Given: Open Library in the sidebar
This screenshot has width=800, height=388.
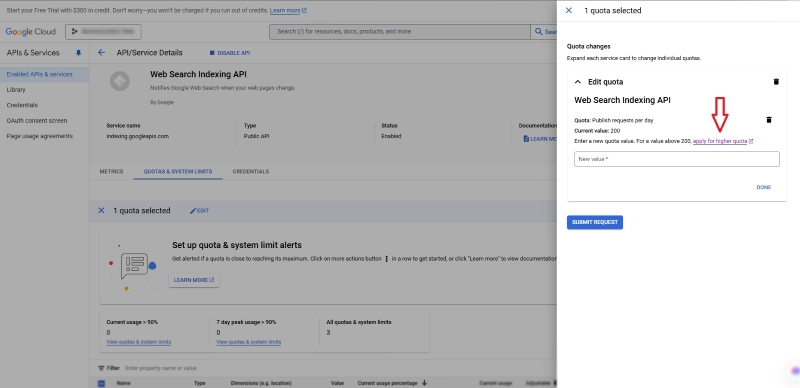Looking at the screenshot, I should pos(16,90).
